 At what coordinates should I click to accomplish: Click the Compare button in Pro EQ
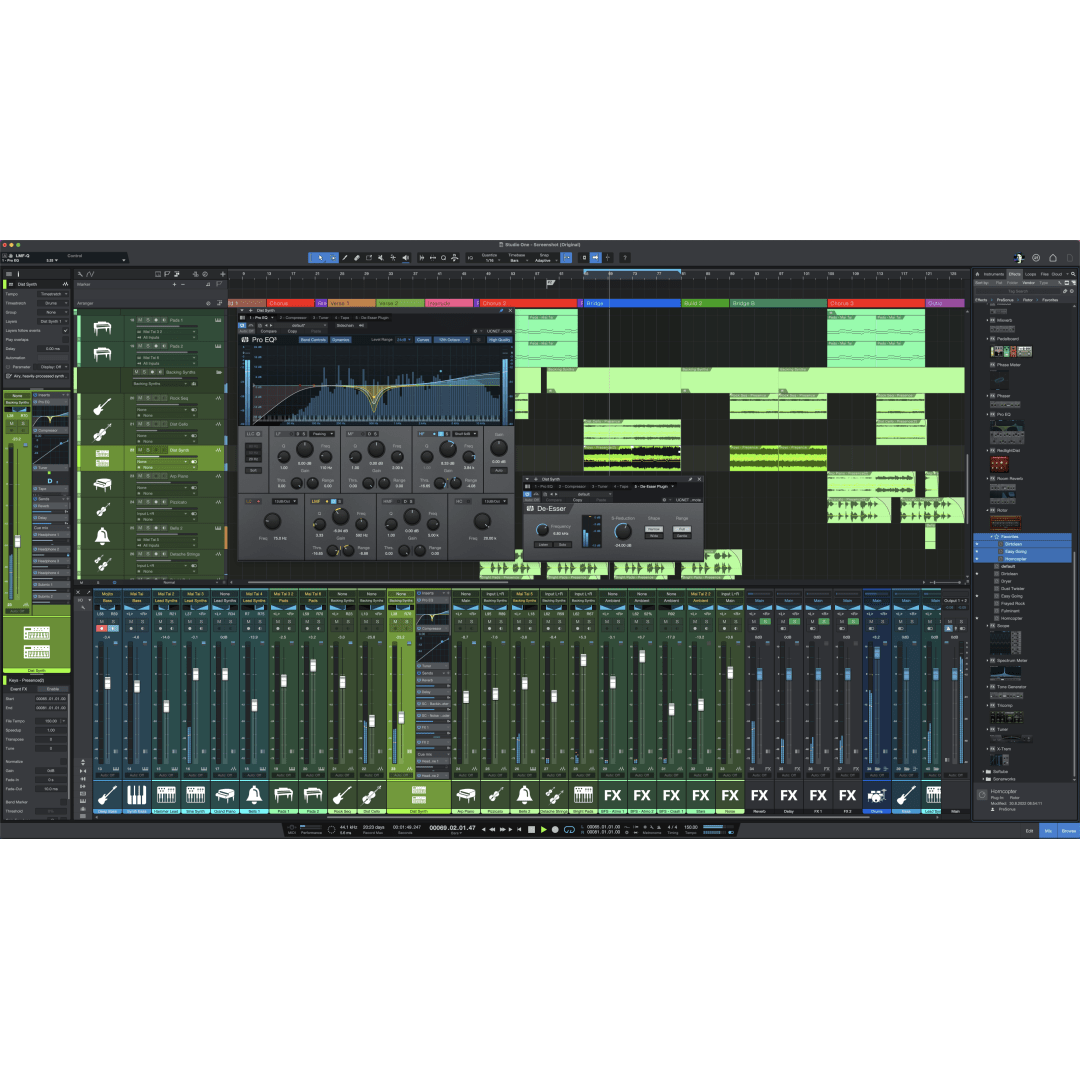[x=269, y=331]
